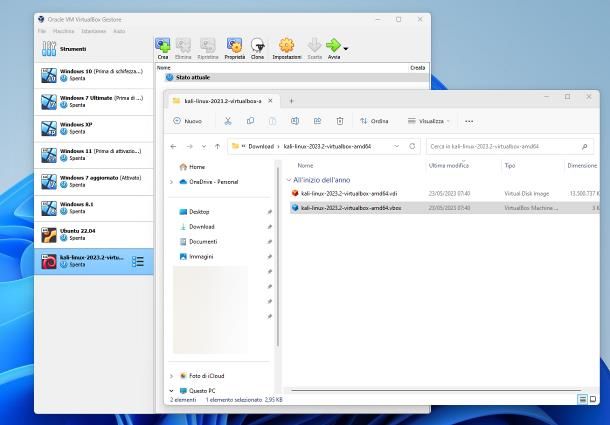The height and width of the screenshot is (425, 610).
Task: Click the Ripristina snapshot icon in VirtualBox
Action: (208, 45)
